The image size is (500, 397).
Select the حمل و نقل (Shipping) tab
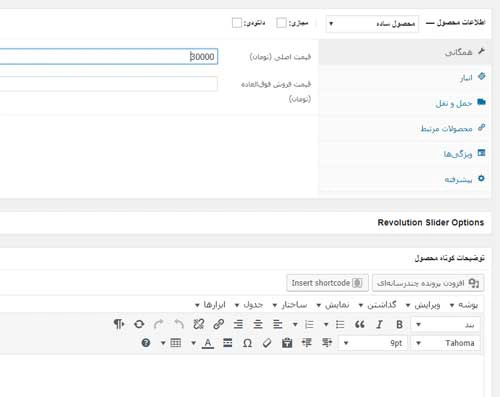[404, 103]
